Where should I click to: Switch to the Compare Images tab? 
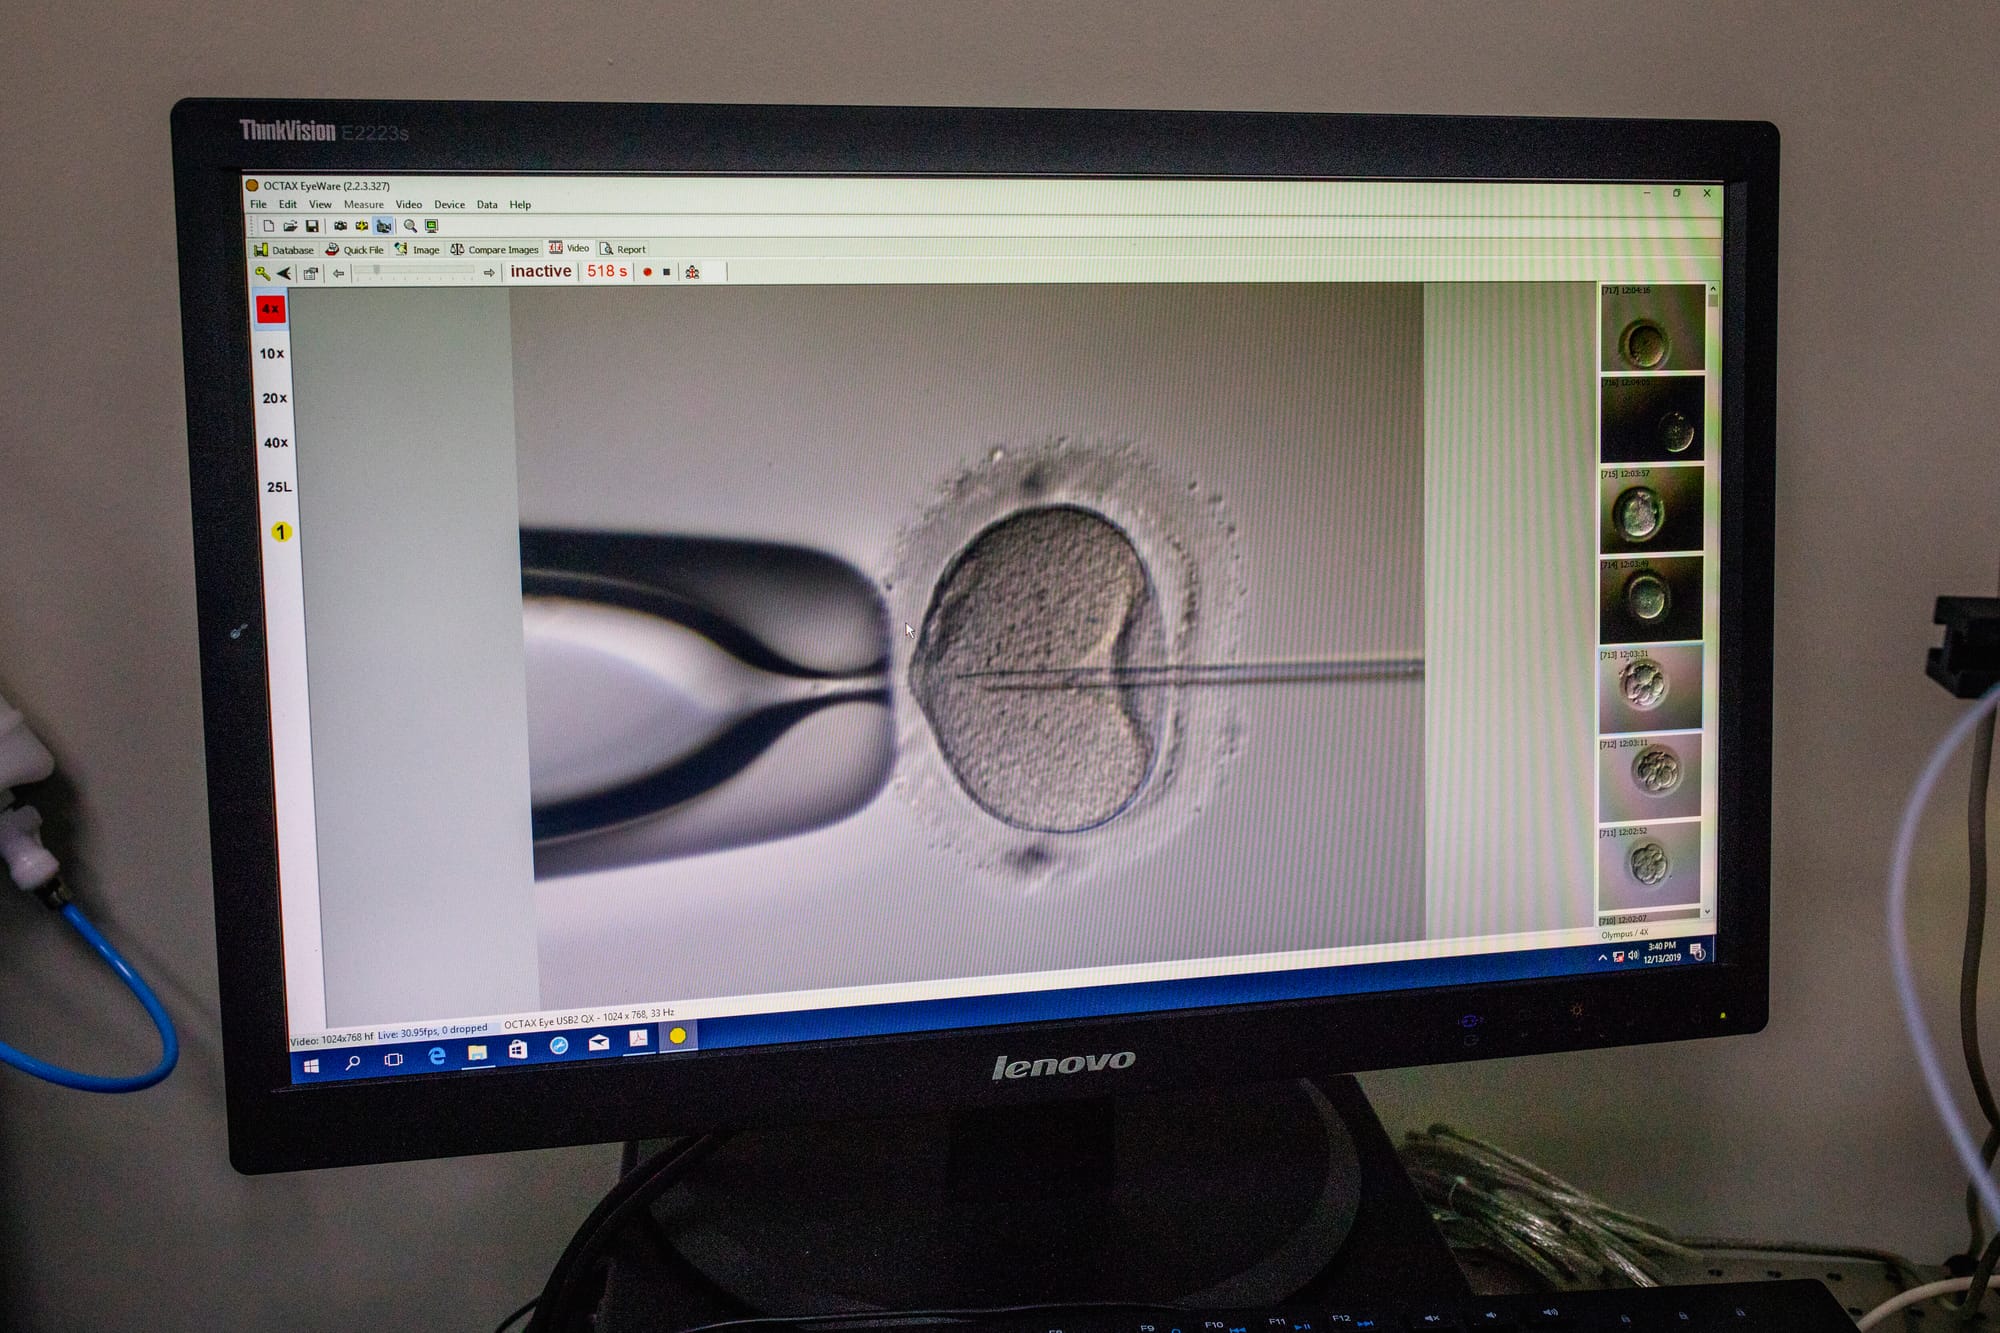tap(495, 249)
